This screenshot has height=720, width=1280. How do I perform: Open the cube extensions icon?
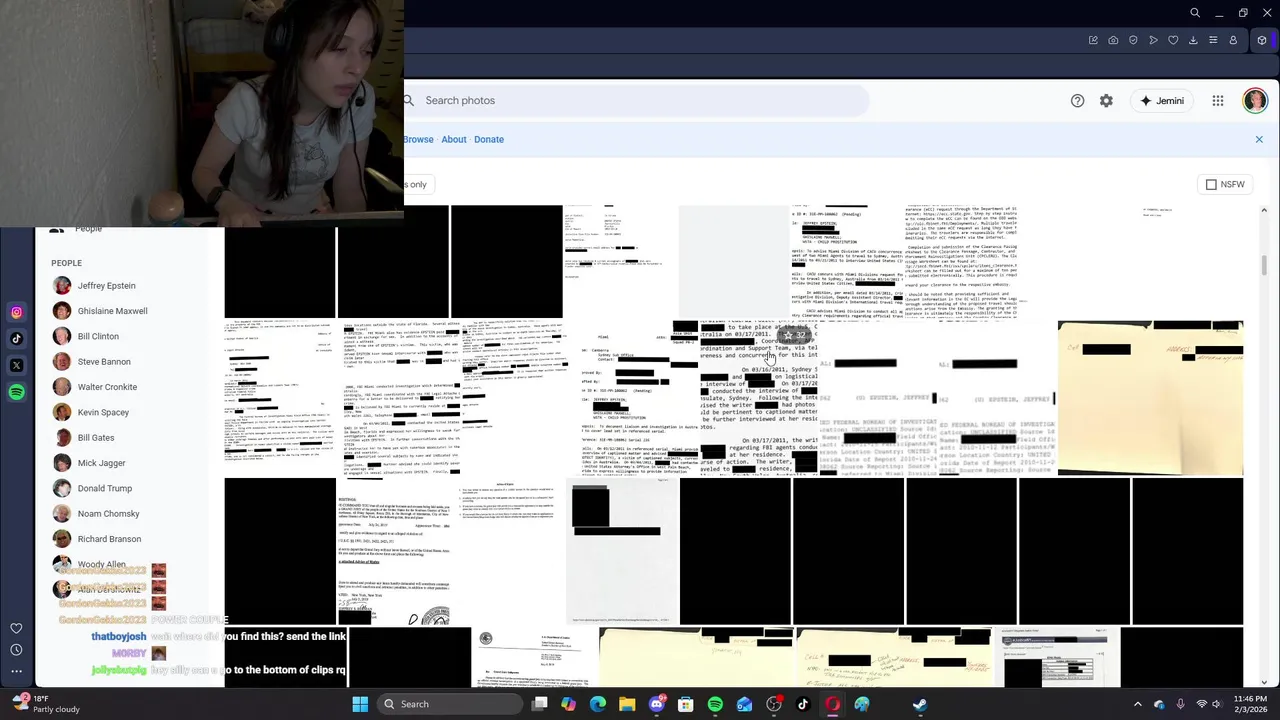(1262, 40)
